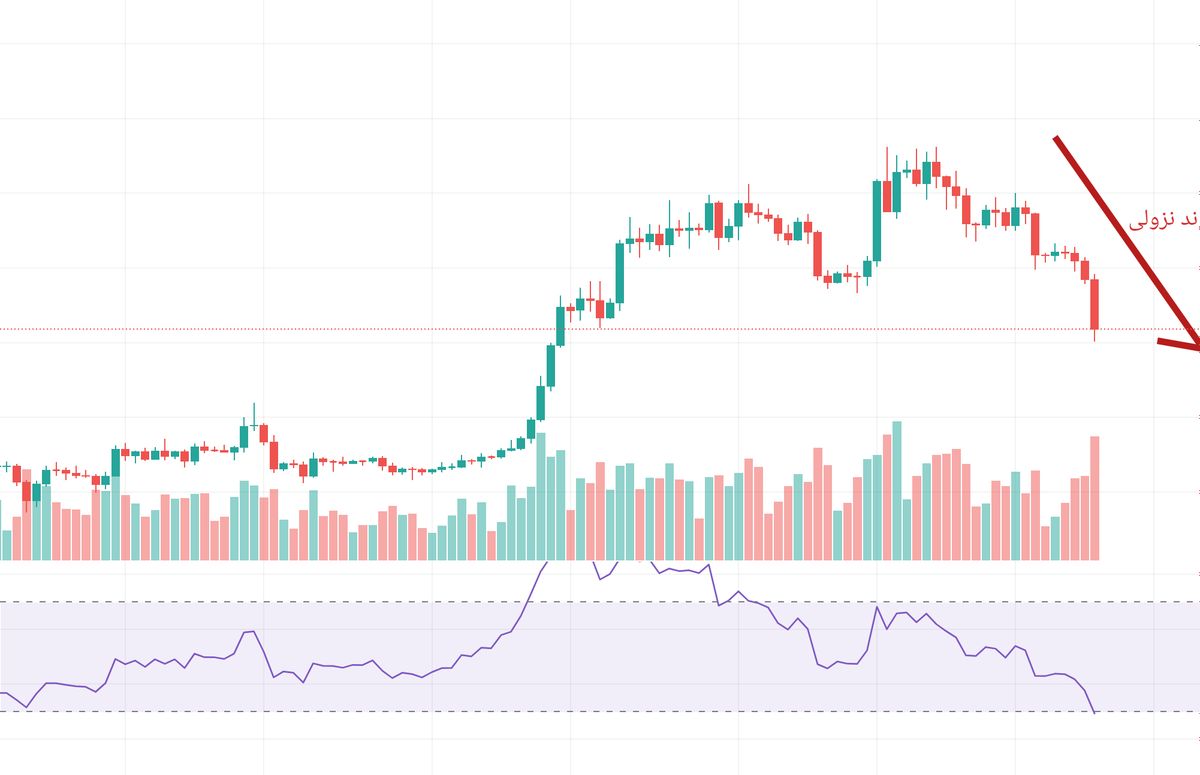Click the lower dashed RSI threshold line
This screenshot has height=775, width=1200.
pyautogui.click(x=300, y=711)
